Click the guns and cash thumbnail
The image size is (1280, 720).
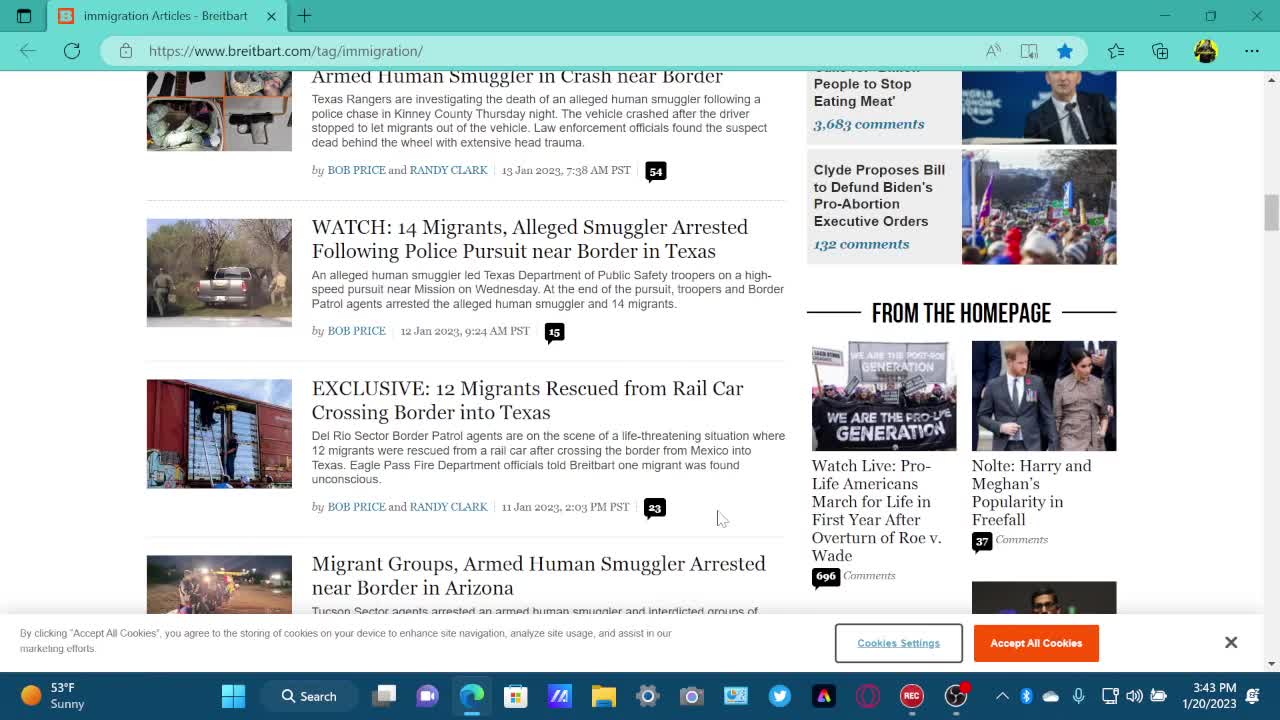219,111
